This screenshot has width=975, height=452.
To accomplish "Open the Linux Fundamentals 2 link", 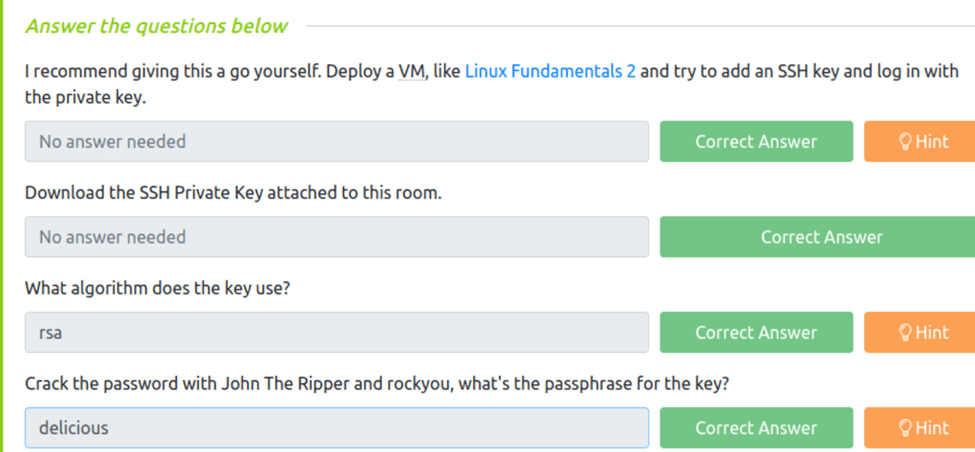I will [x=550, y=72].
